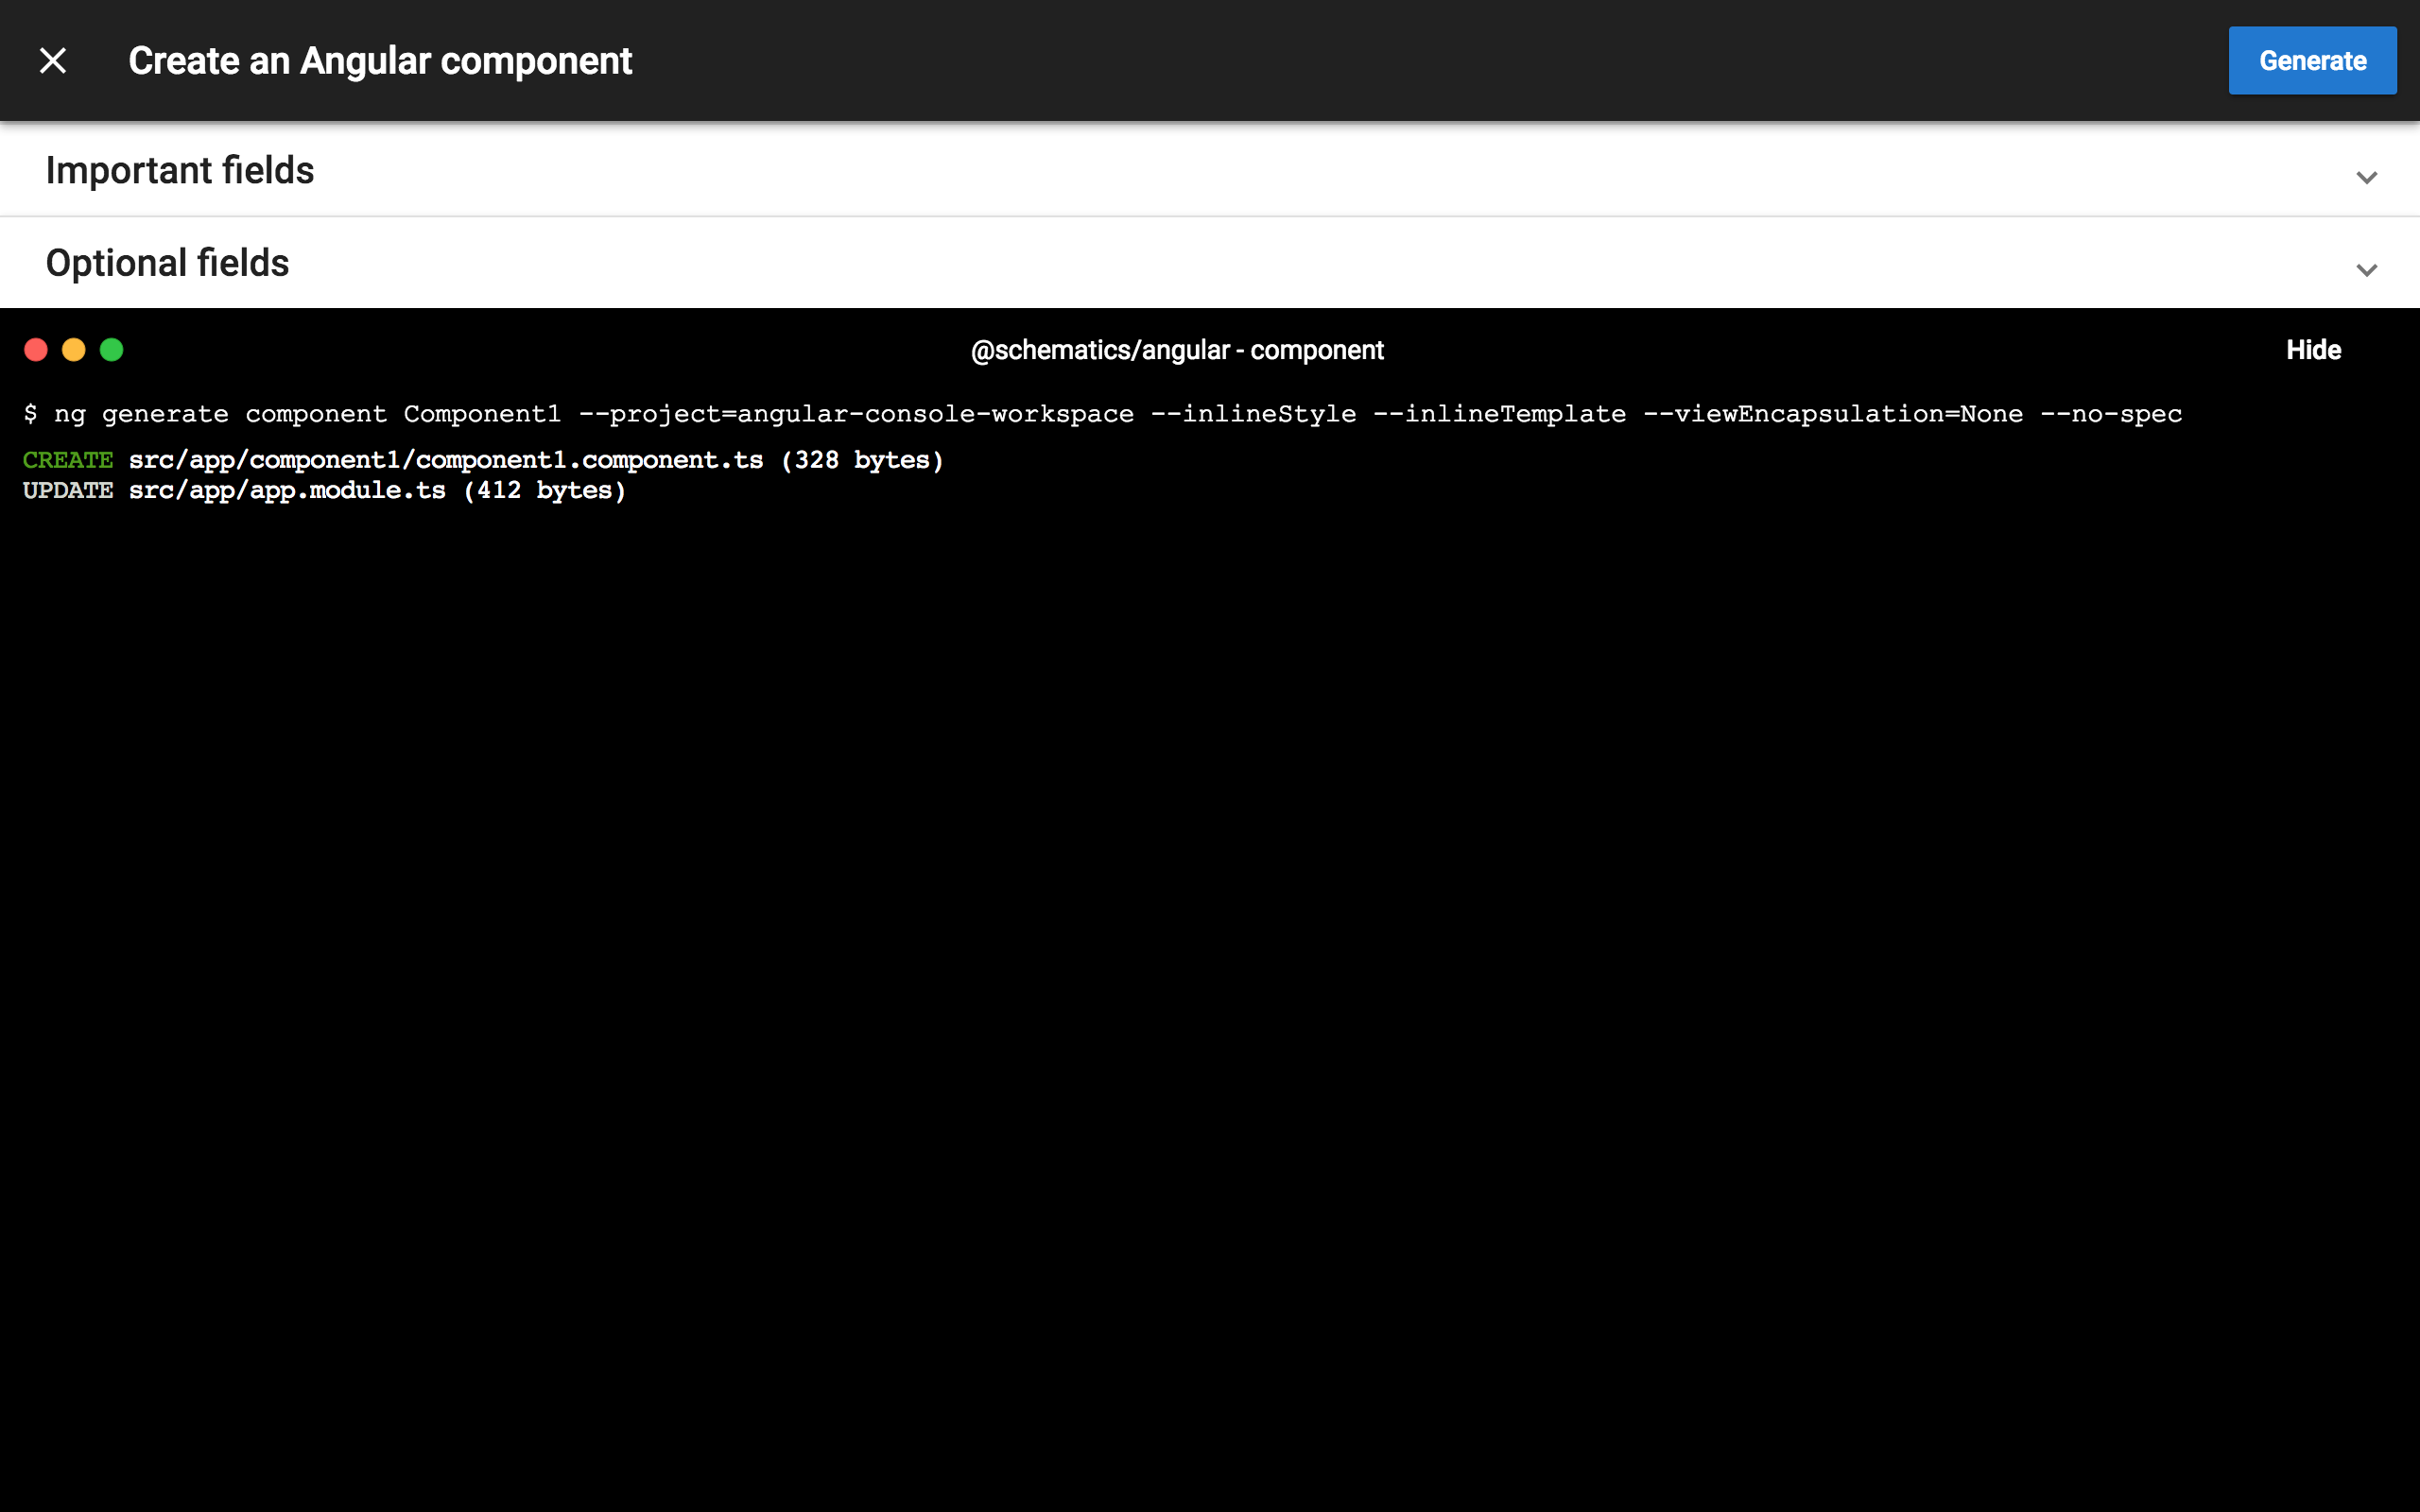Viewport: 2420px width, 1512px height.
Task: Click the @schematics/angular - component title
Action: pos(1177,349)
